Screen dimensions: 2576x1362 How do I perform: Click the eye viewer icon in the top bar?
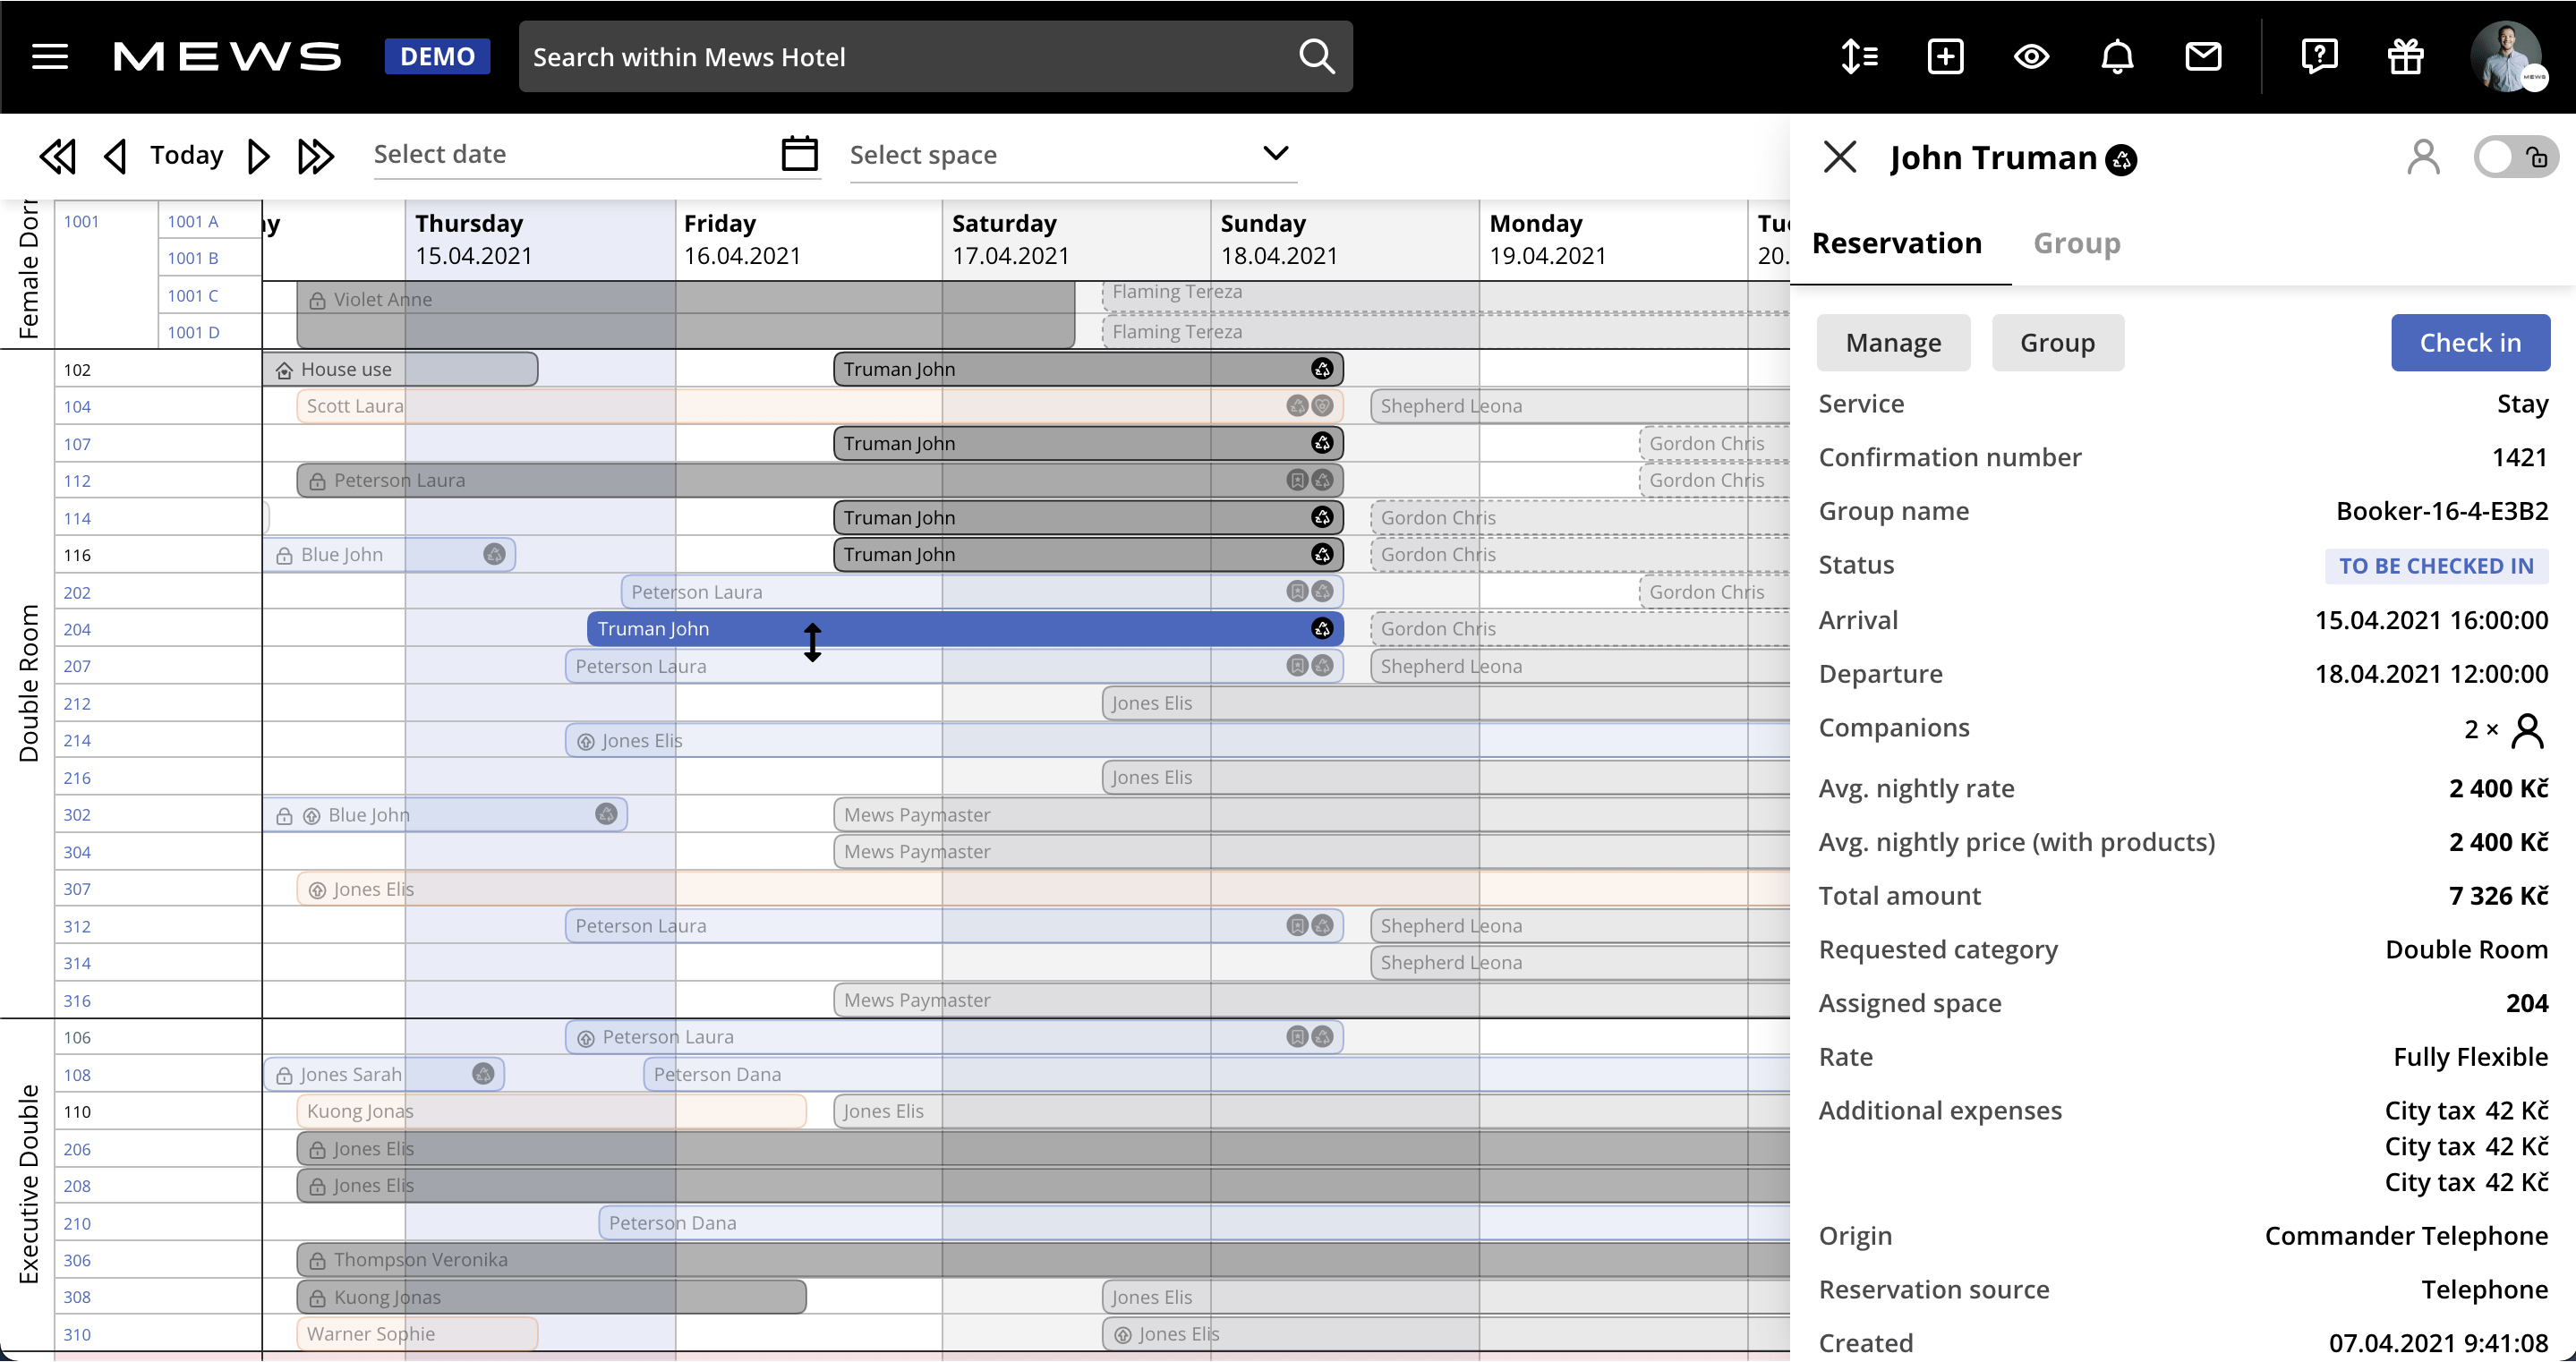tap(2032, 57)
